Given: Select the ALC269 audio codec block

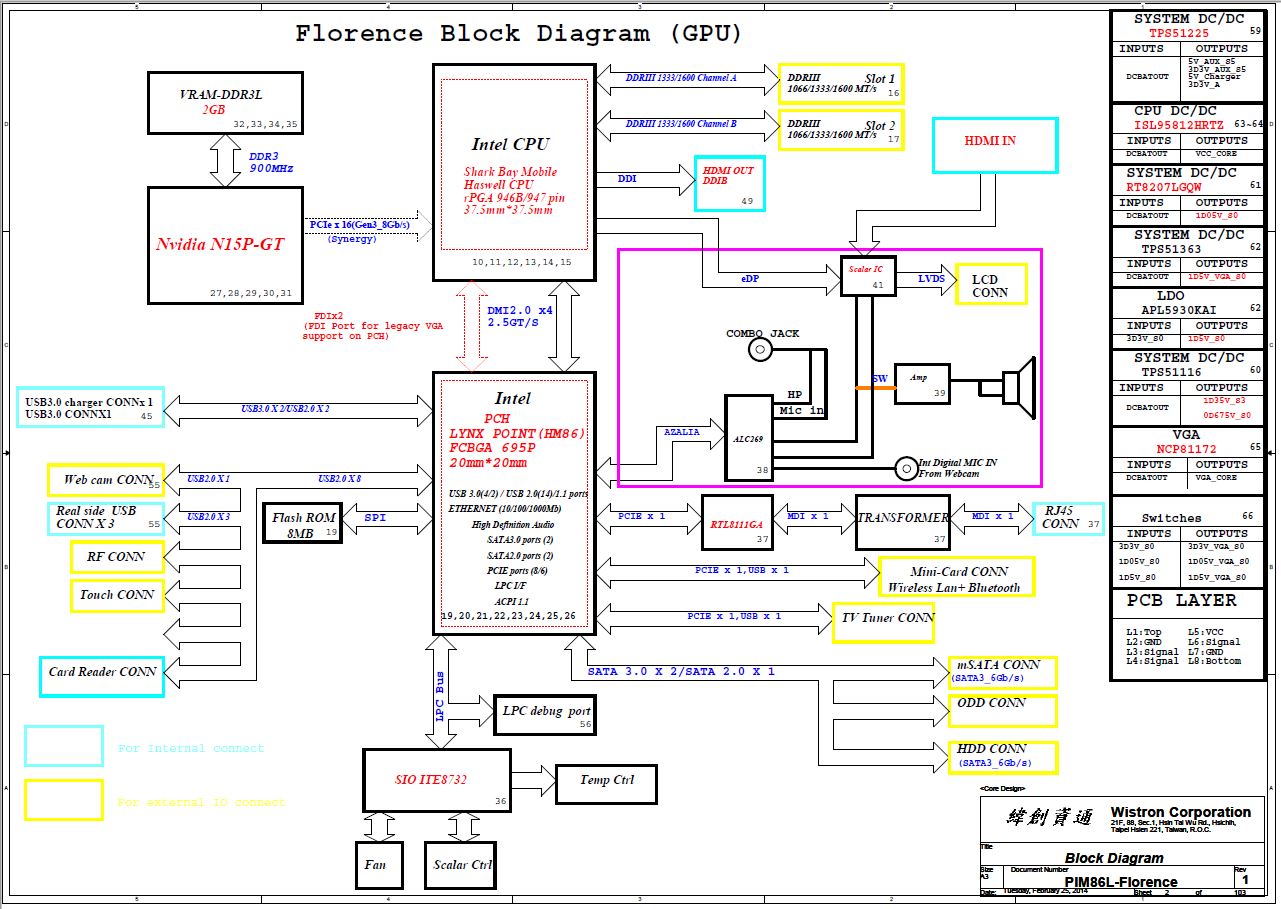Looking at the screenshot, I should (x=748, y=438).
